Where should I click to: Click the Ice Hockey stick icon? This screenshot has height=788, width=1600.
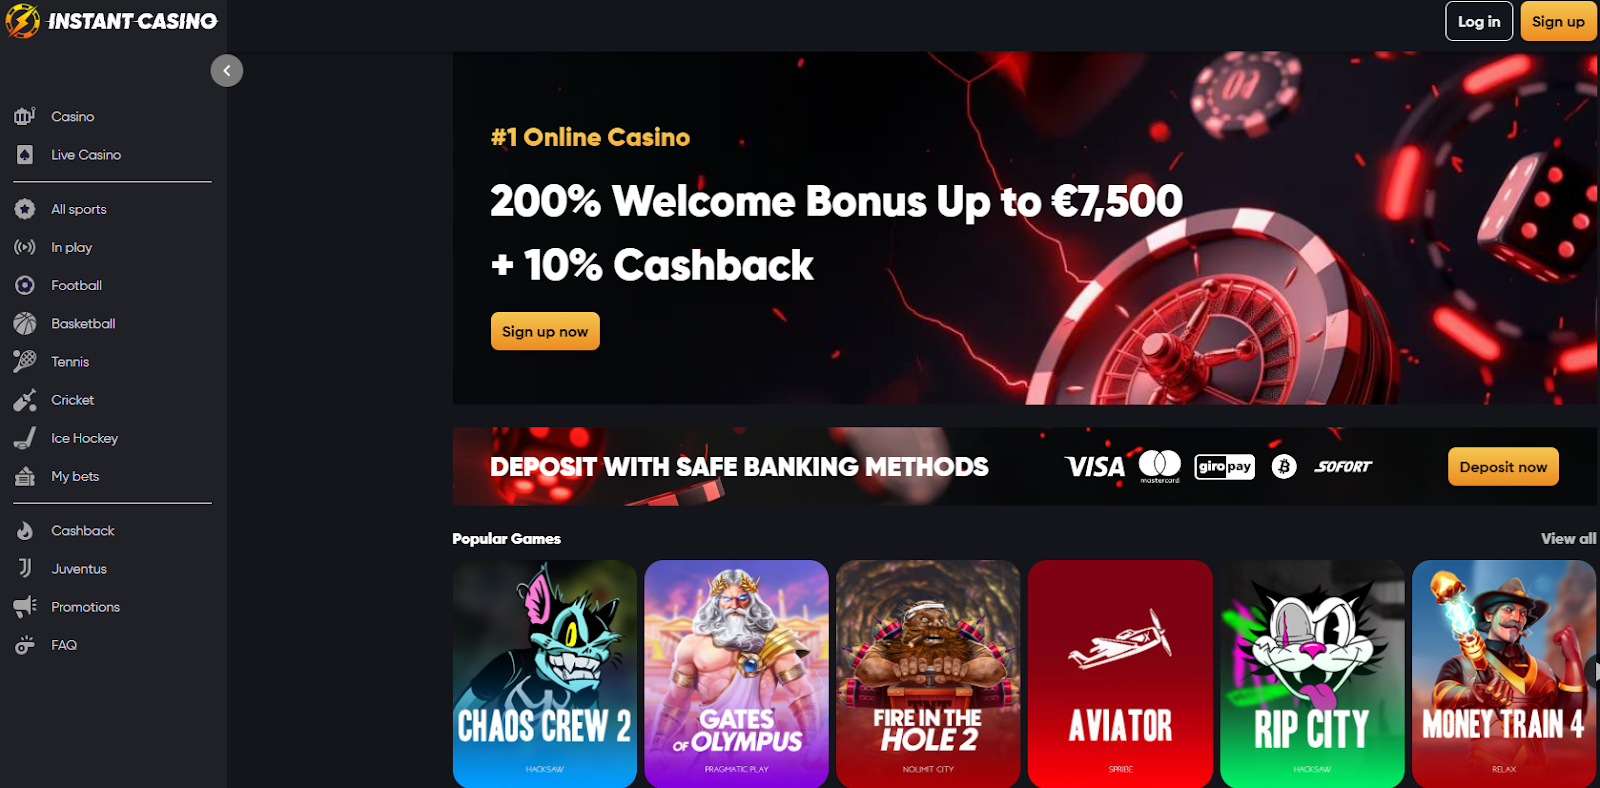(x=25, y=438)
